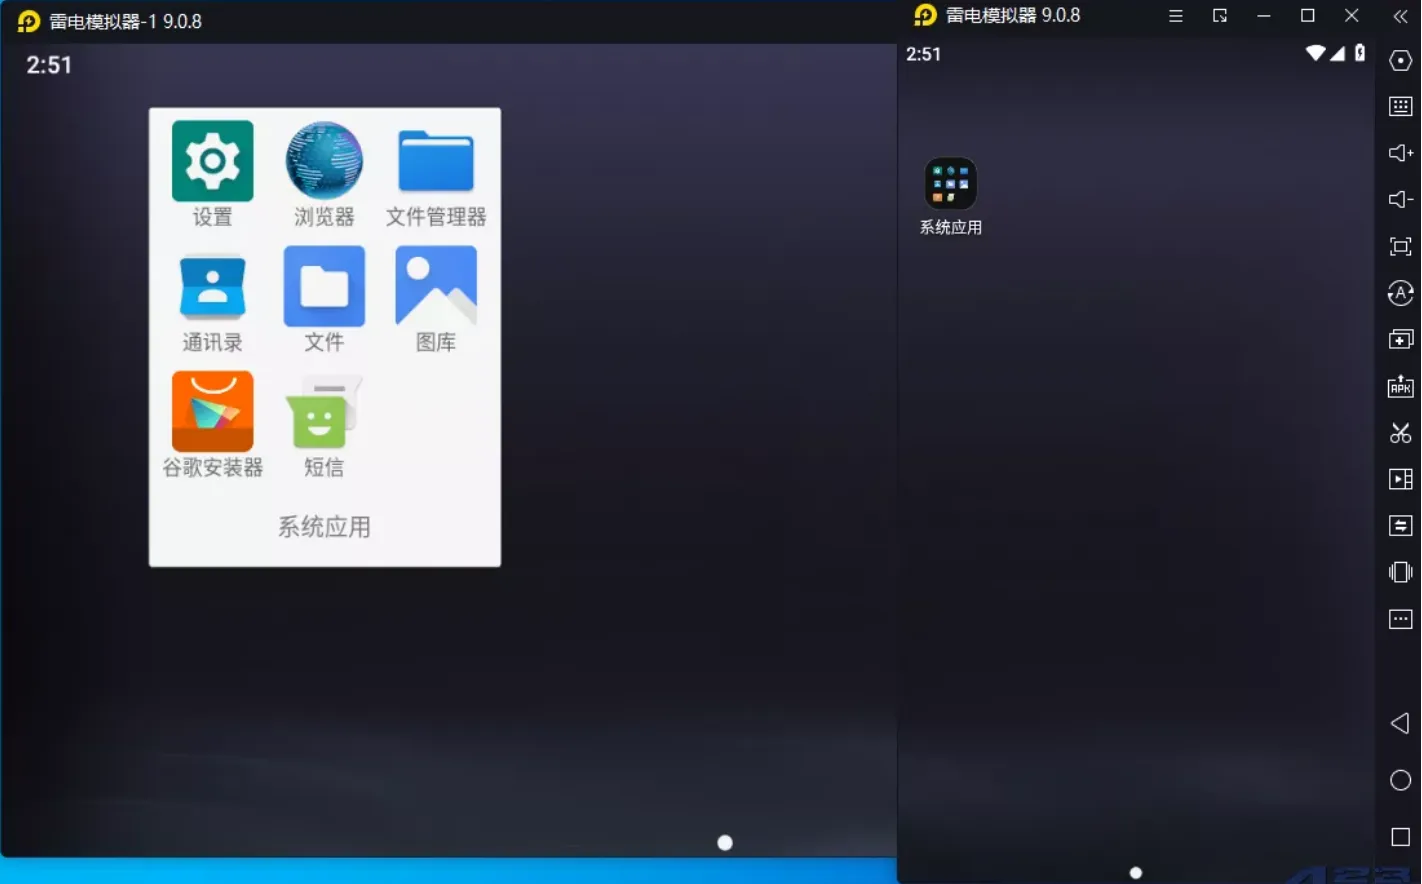Image resolution: width=1422 pixels, height=884 pixels.
Task: Raise volume with the speaker plus icon
Action: pos(1400,153)
